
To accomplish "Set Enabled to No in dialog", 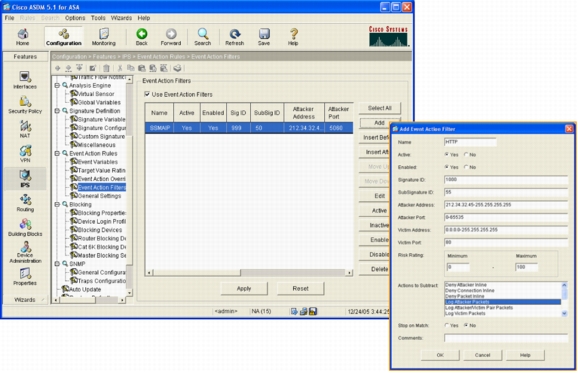I will 466,167.
